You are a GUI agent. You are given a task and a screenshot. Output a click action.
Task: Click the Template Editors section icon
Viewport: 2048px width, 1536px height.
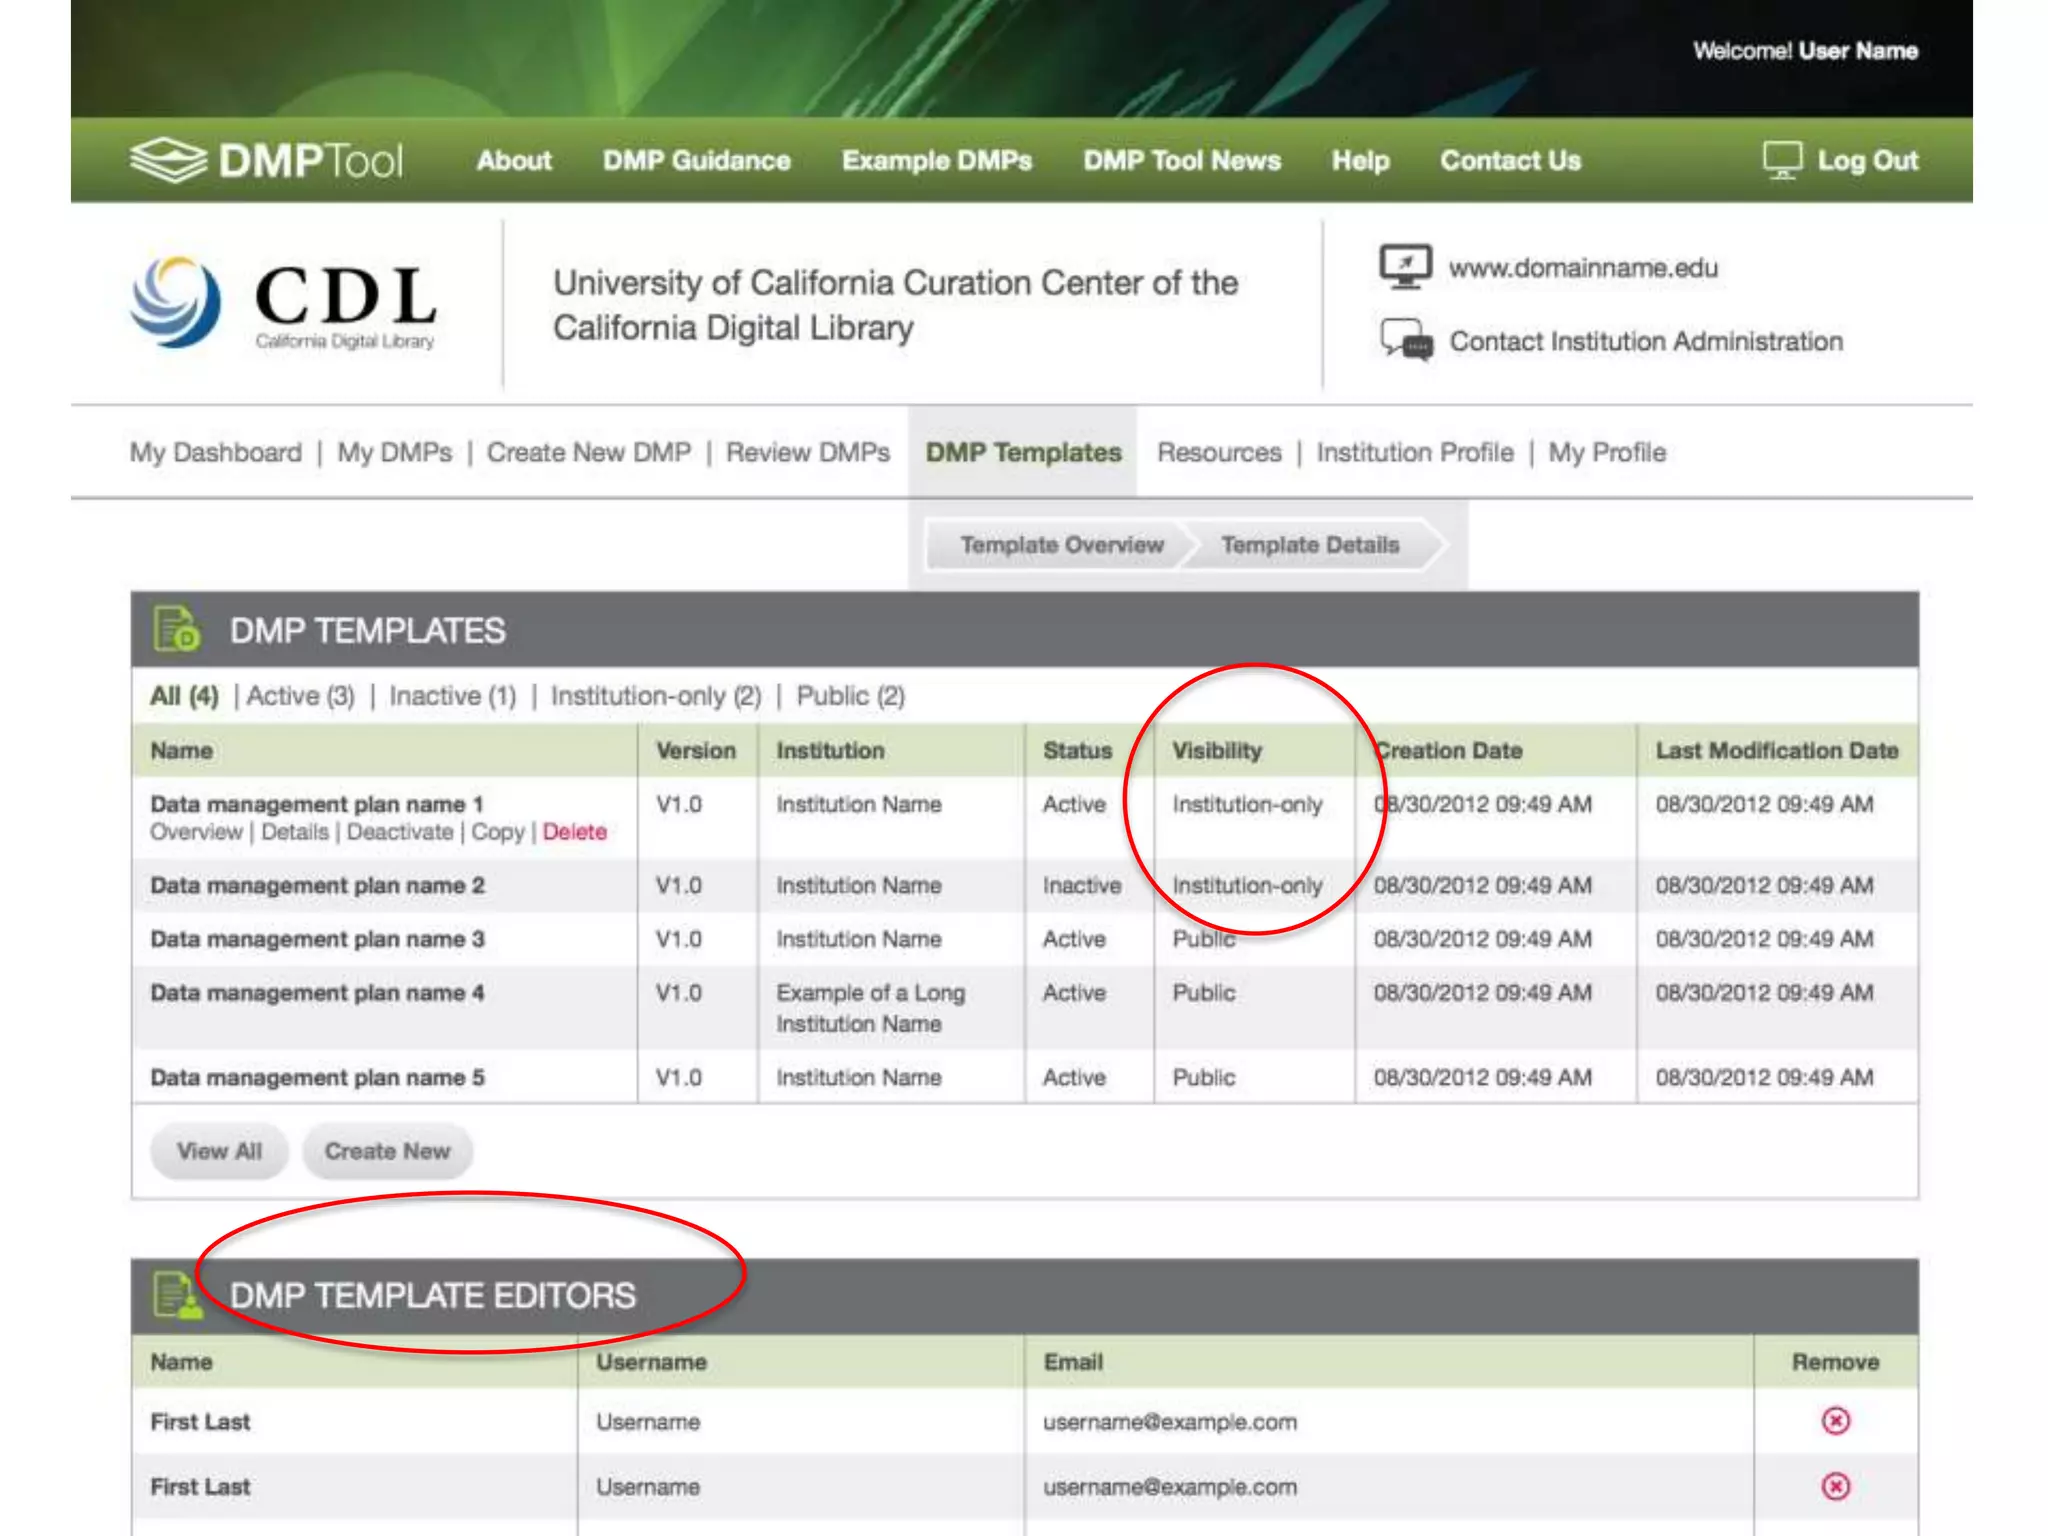[x=176, y=1295]
